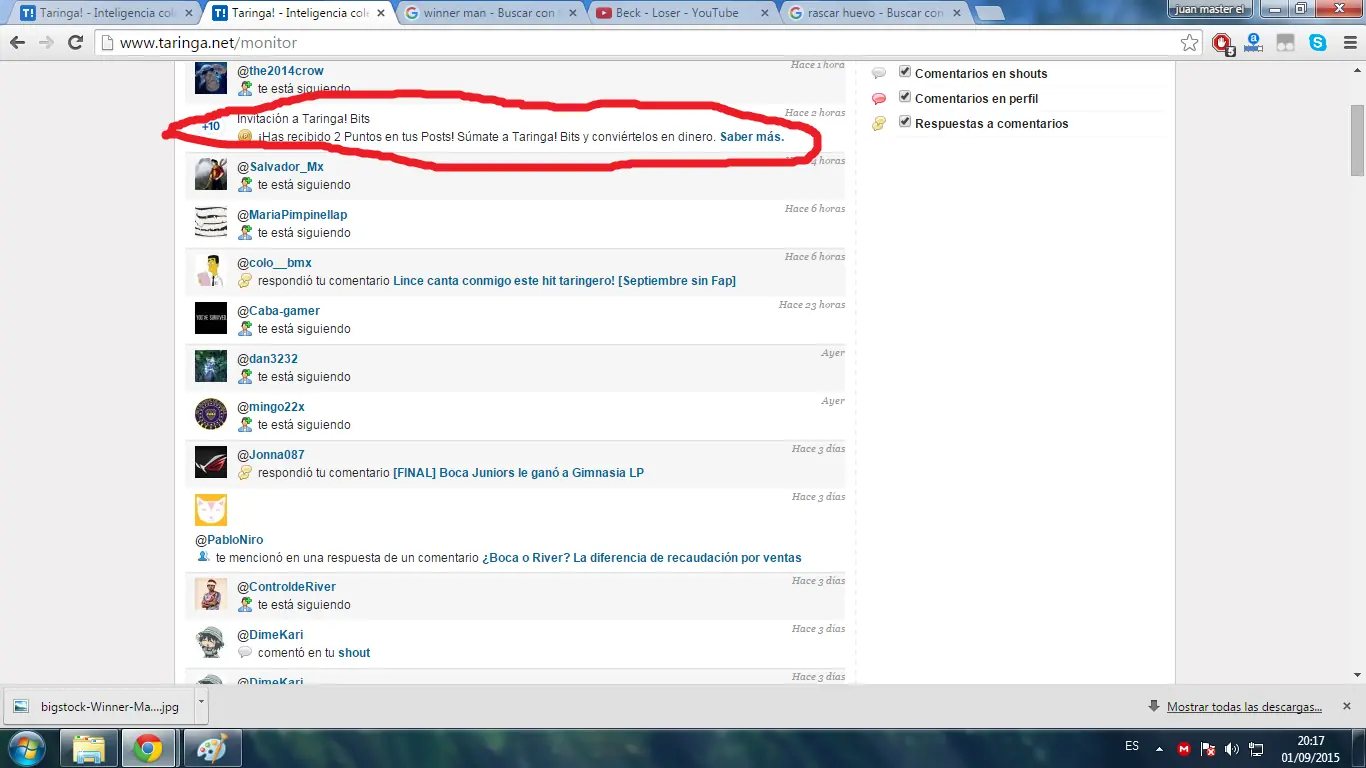
Task: Click the reply icon in colo__bmx row
Action: coord(245,281)
